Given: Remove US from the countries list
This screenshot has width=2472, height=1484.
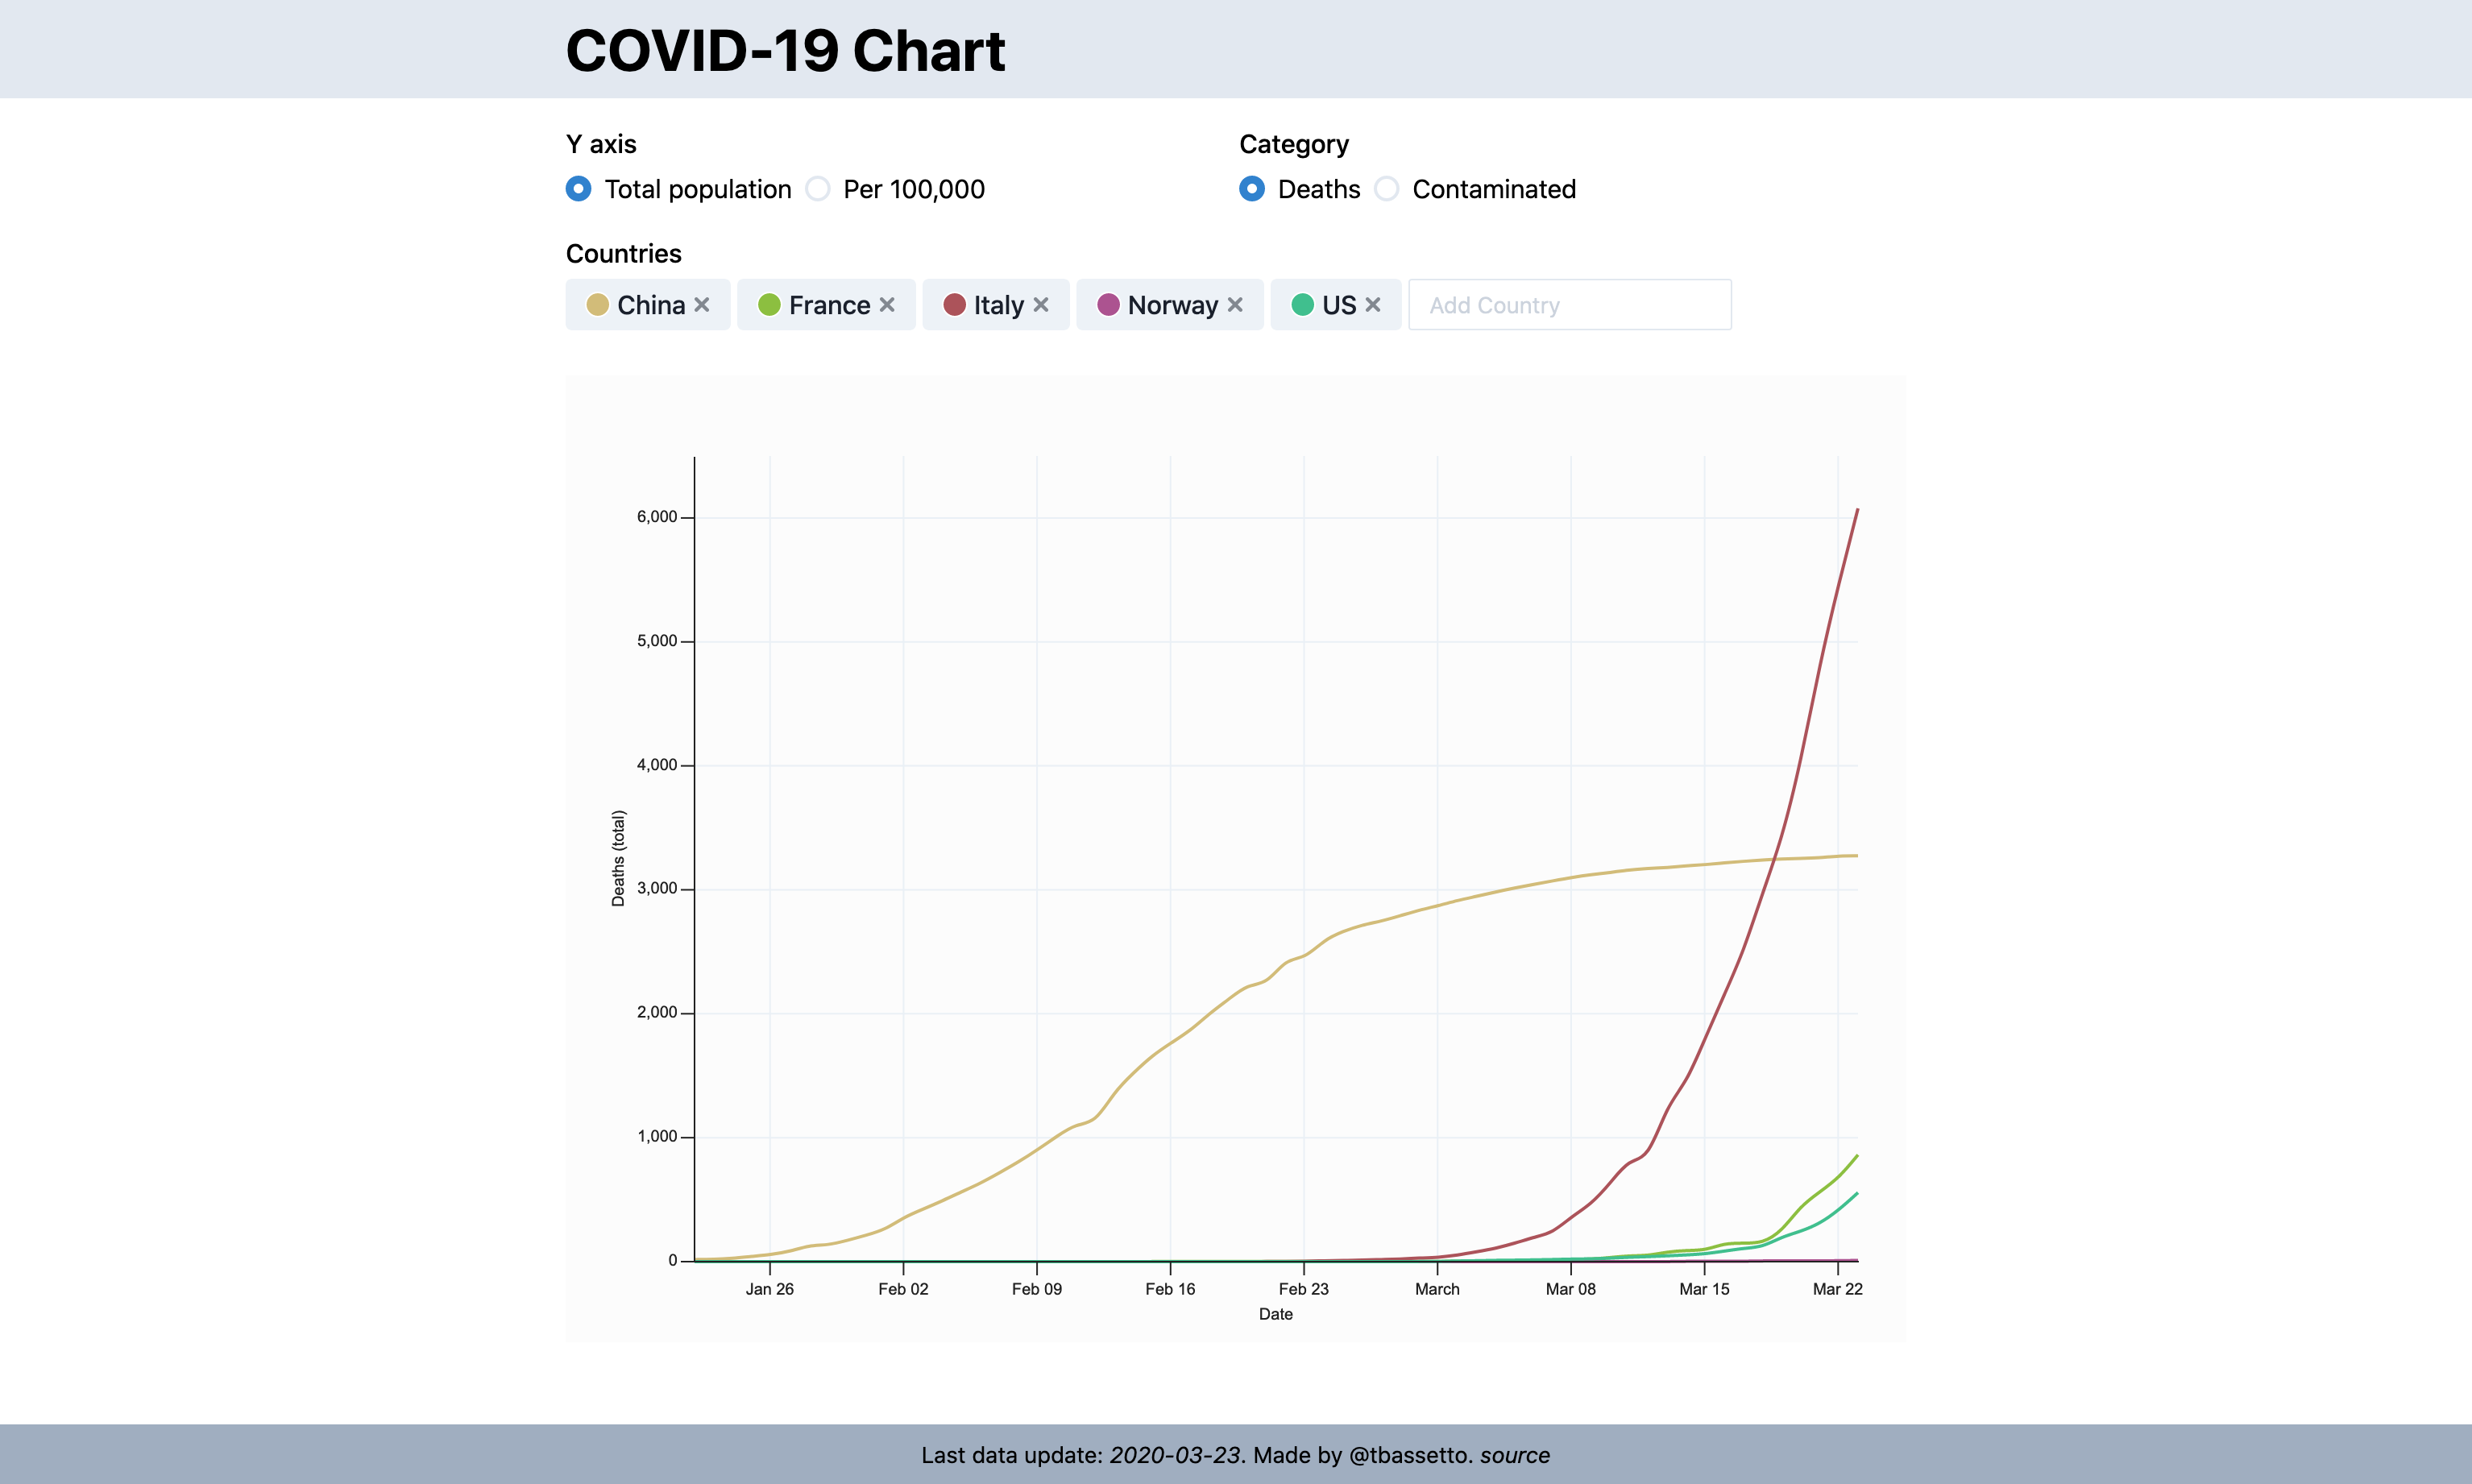Looking at the screenshot, I should 1373,305.
